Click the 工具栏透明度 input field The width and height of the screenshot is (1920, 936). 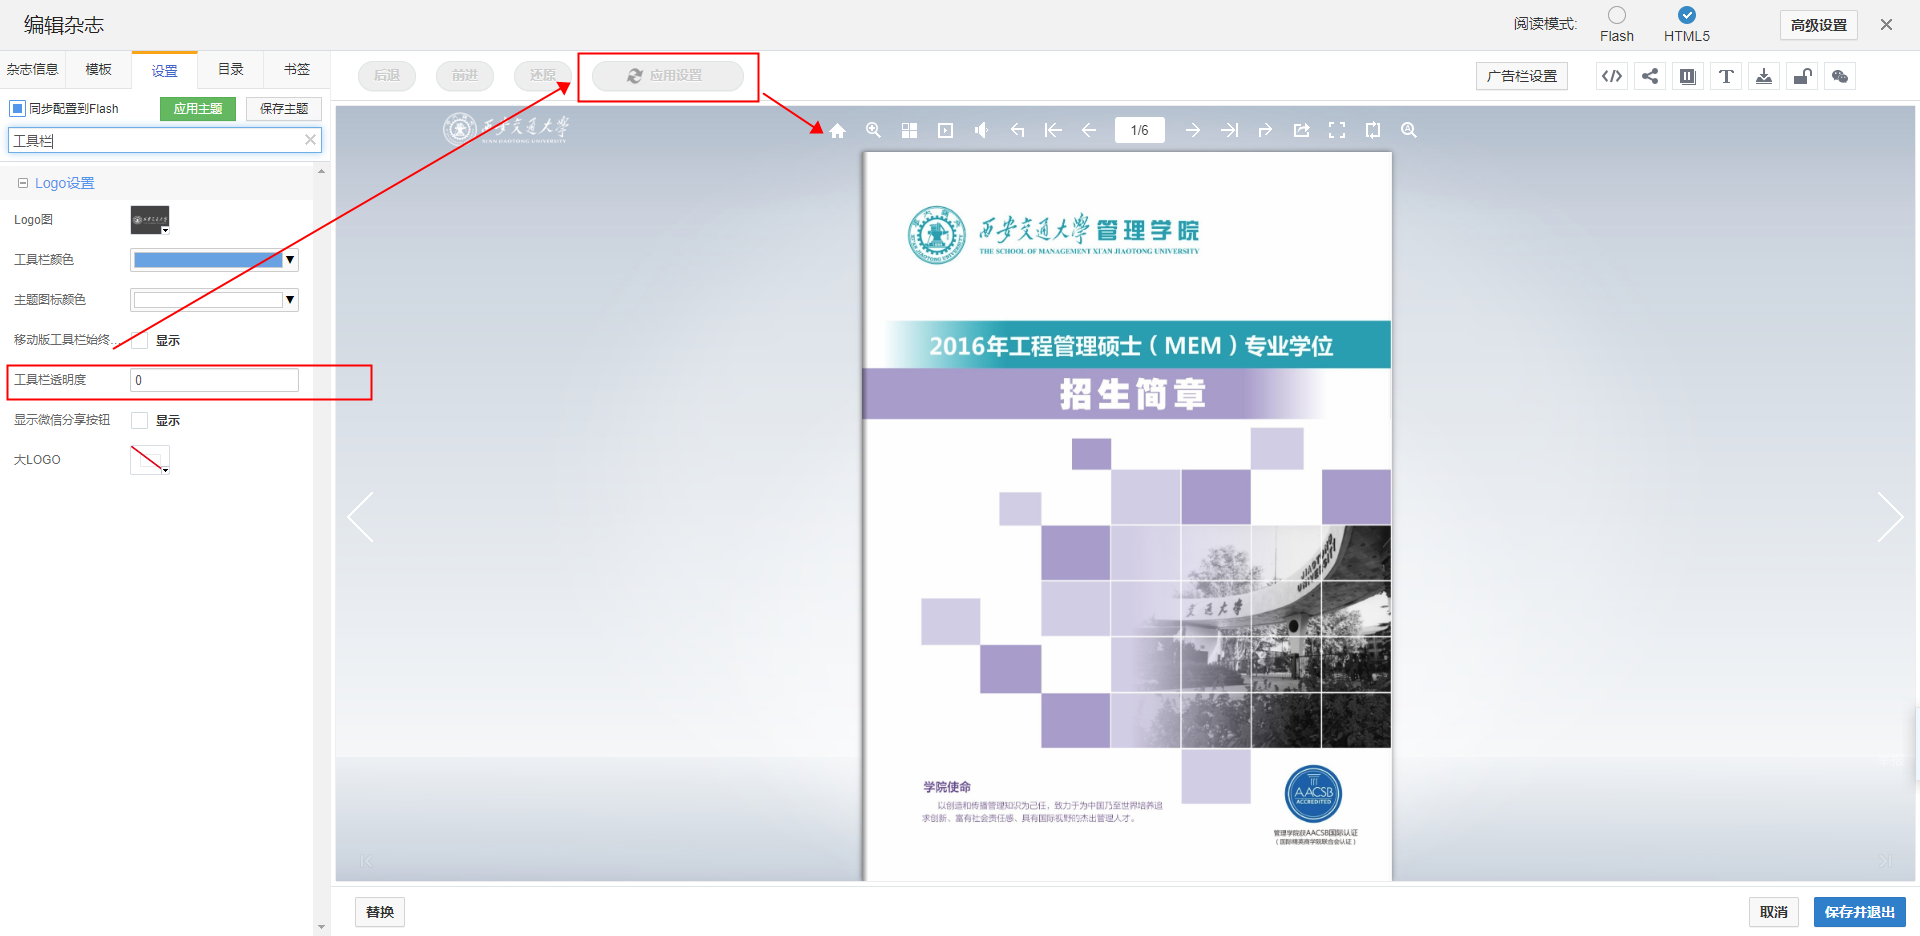point(215,380)
